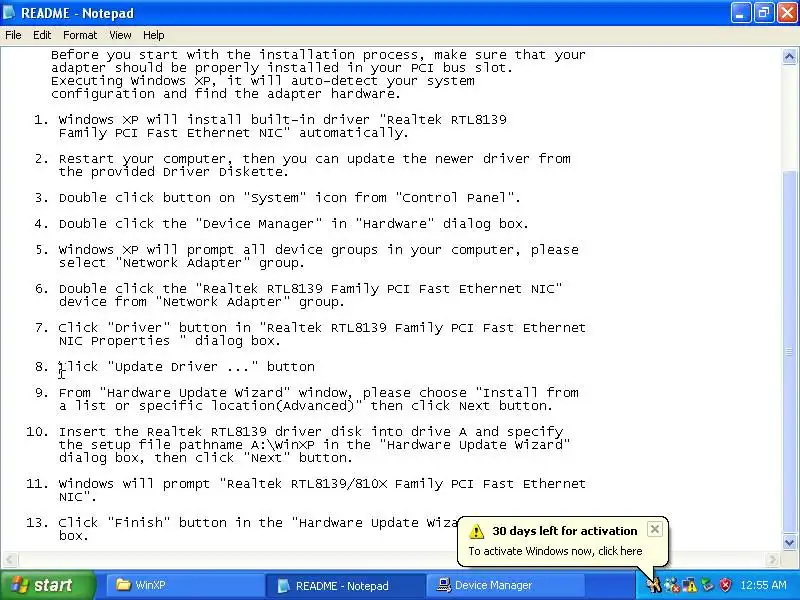
Task: Click the warning icon in the activation balloon
Action: pyautogui.click(x=477, y=531)
